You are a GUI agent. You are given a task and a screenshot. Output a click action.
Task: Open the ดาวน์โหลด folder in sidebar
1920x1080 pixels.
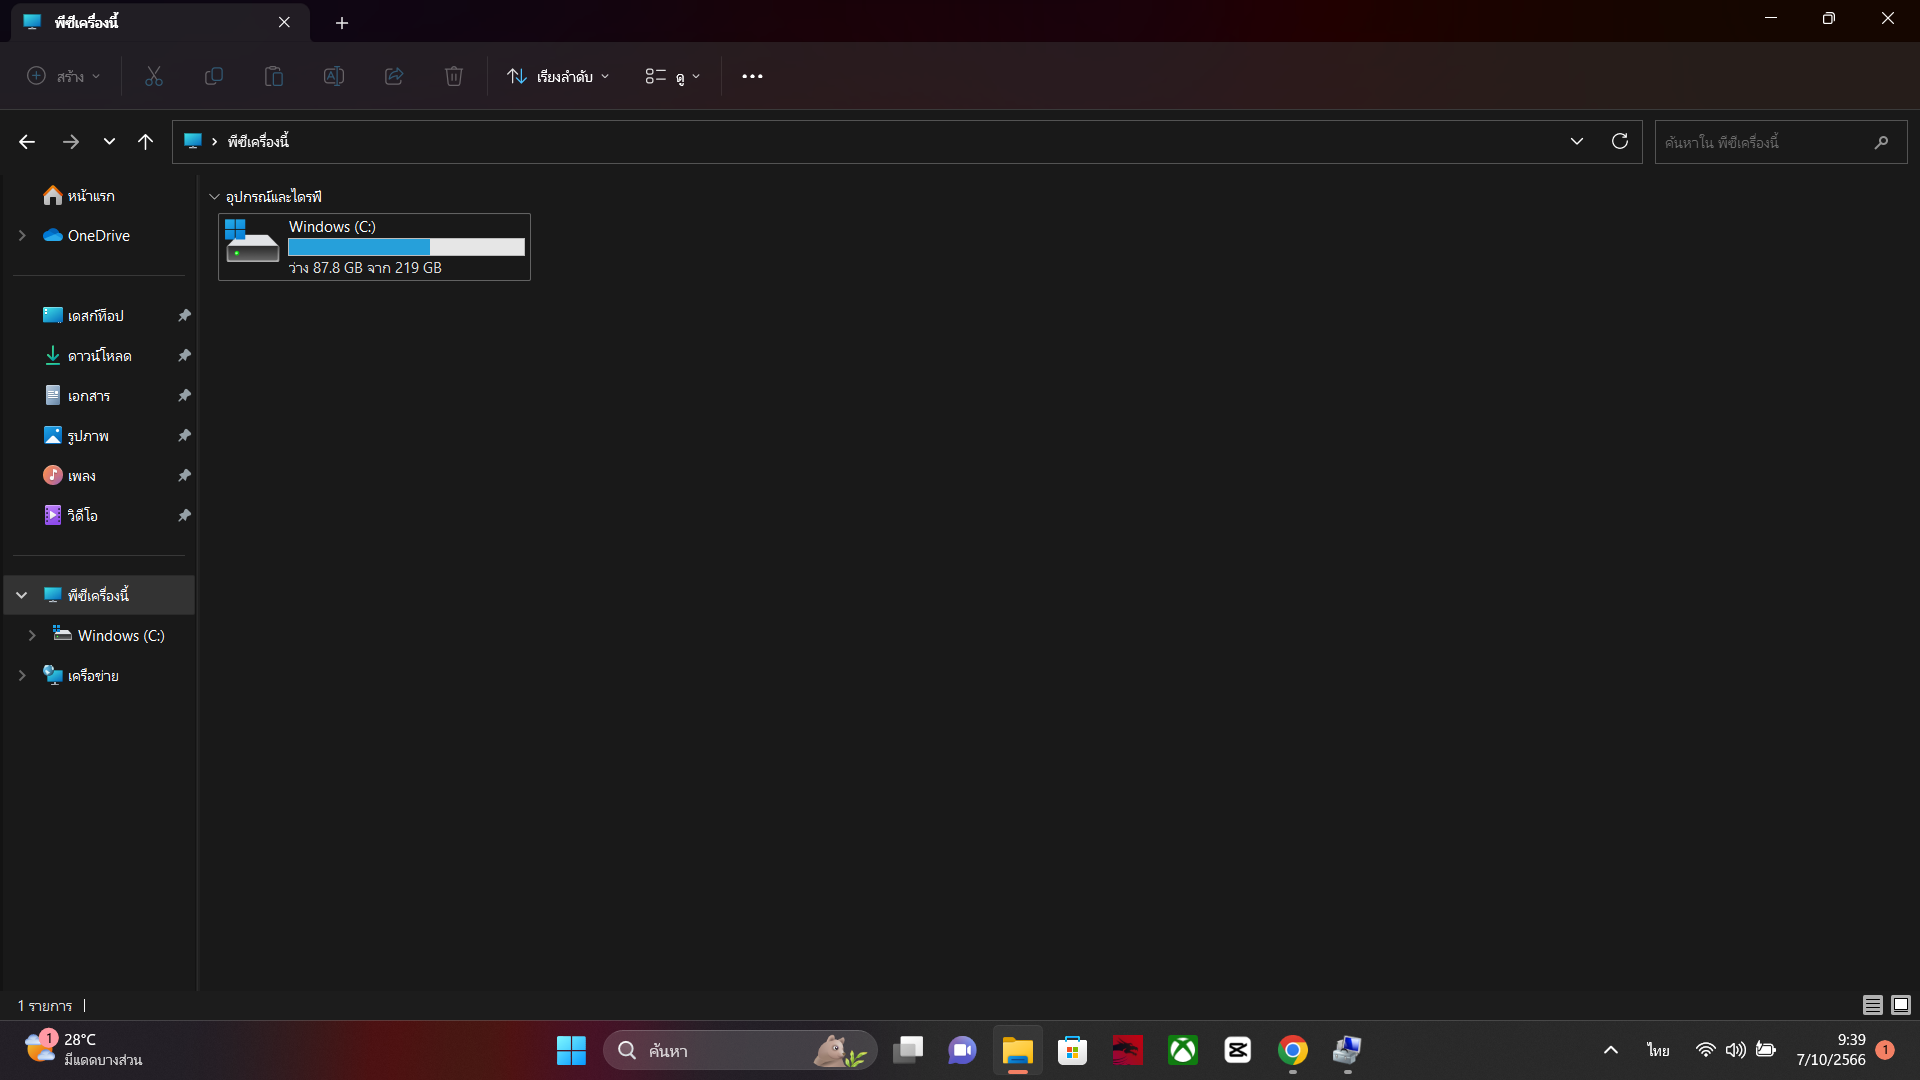point(99,356)
